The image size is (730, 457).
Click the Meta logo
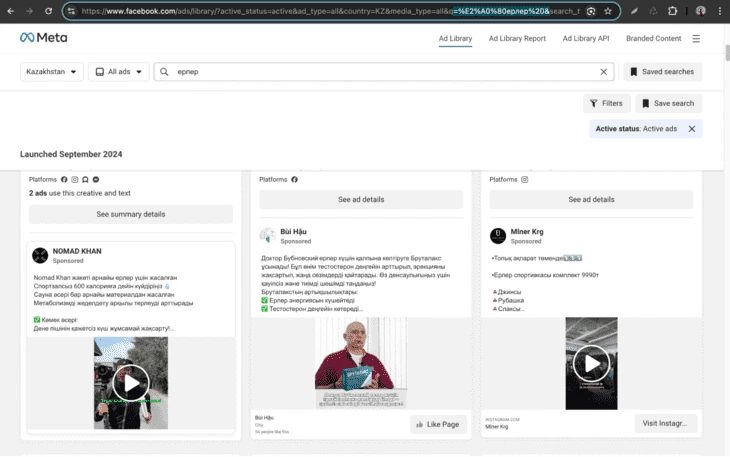43,38
